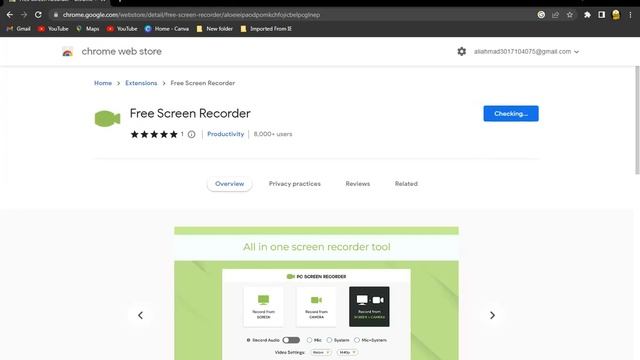
Task: Click the five-star rating
Action: coord(154,134)
